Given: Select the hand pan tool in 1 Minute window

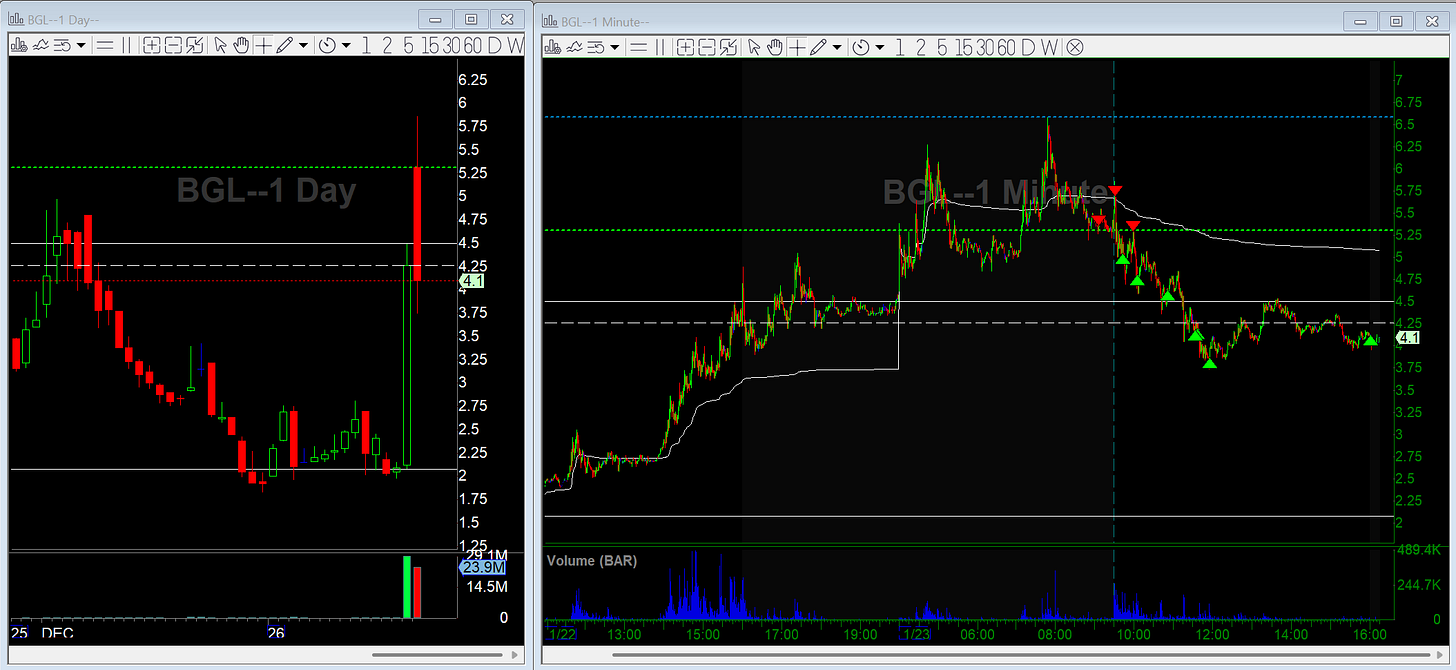Looking at the screenshot, I should click(775, 46).
